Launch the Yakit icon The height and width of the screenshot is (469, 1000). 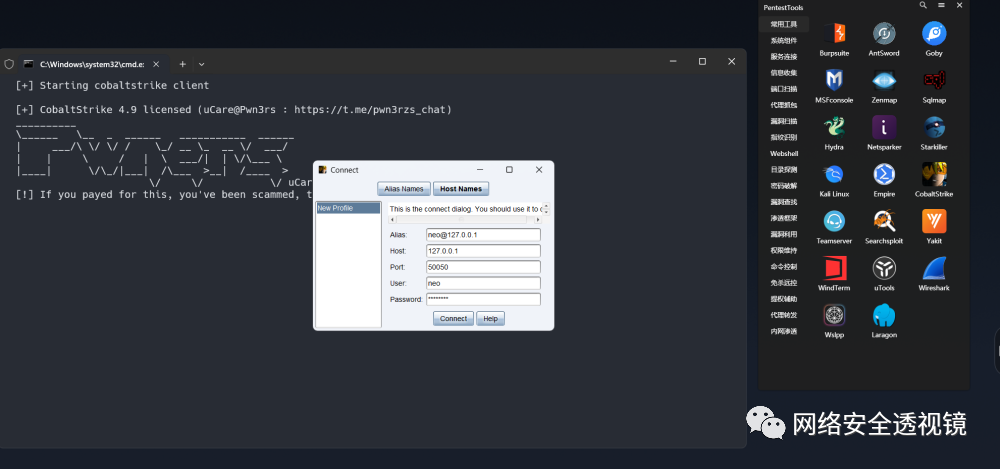(x=934, y=221)
